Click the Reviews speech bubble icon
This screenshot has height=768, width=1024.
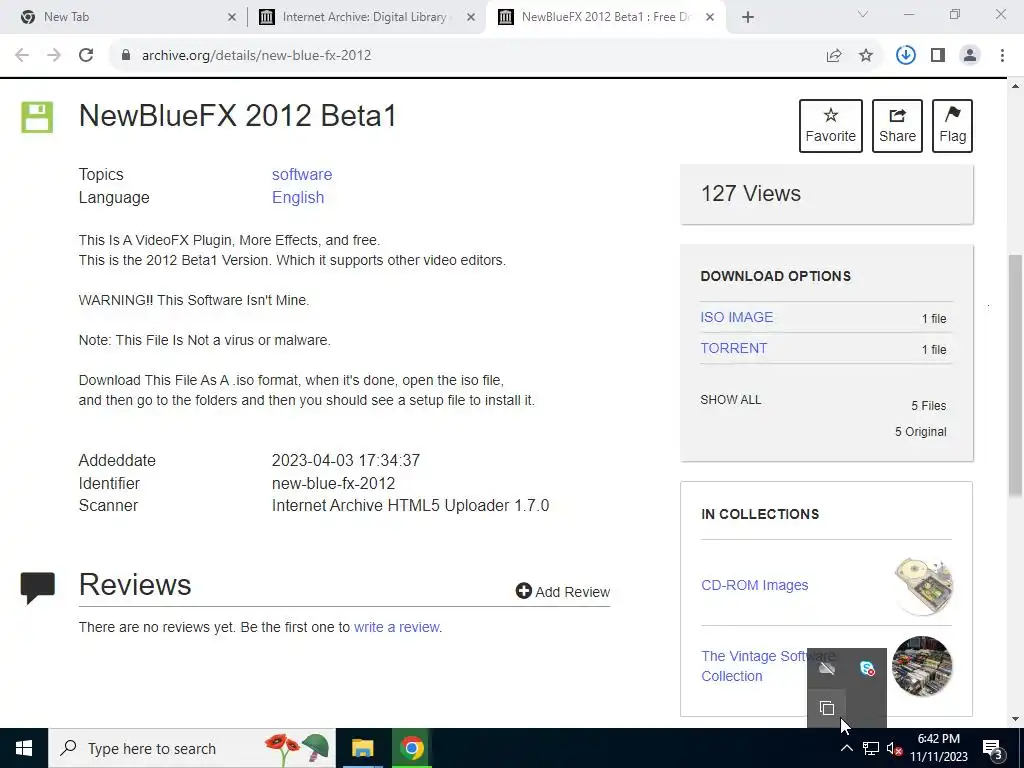point(38,588)
